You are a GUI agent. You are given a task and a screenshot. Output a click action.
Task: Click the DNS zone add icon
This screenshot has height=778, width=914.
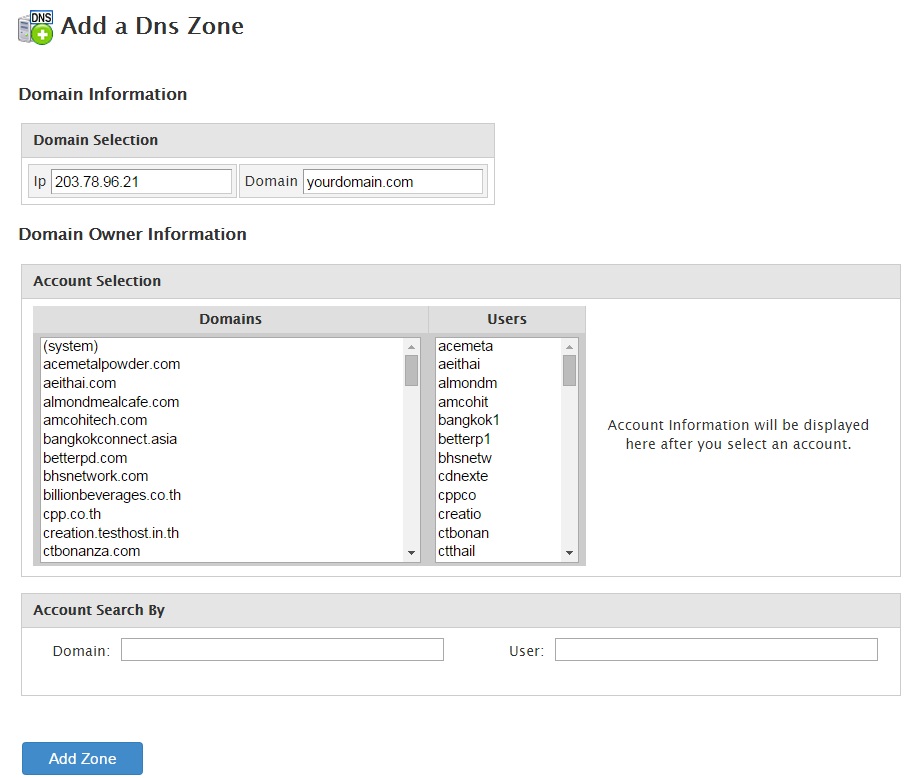(x=35, y=27)
